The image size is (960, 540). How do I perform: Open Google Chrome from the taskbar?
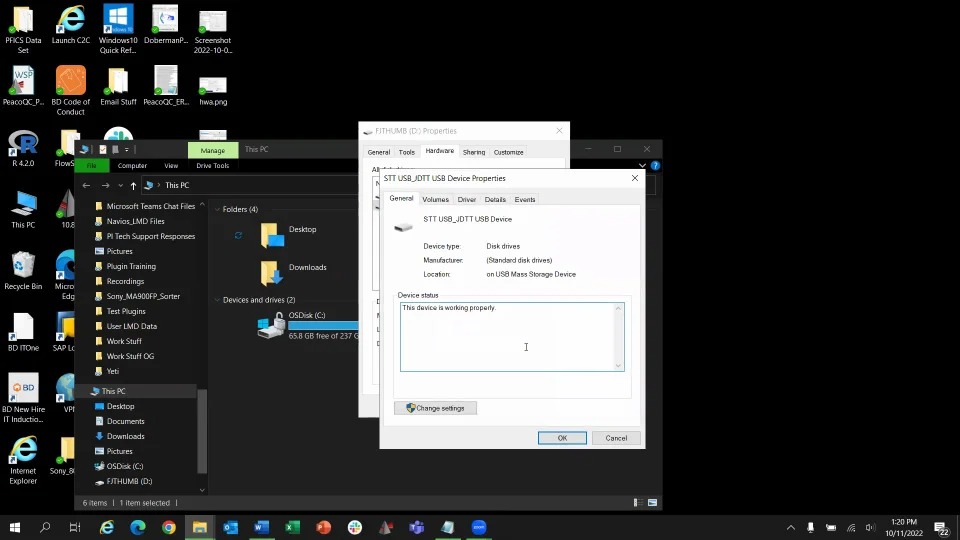(x=169, y=527)
